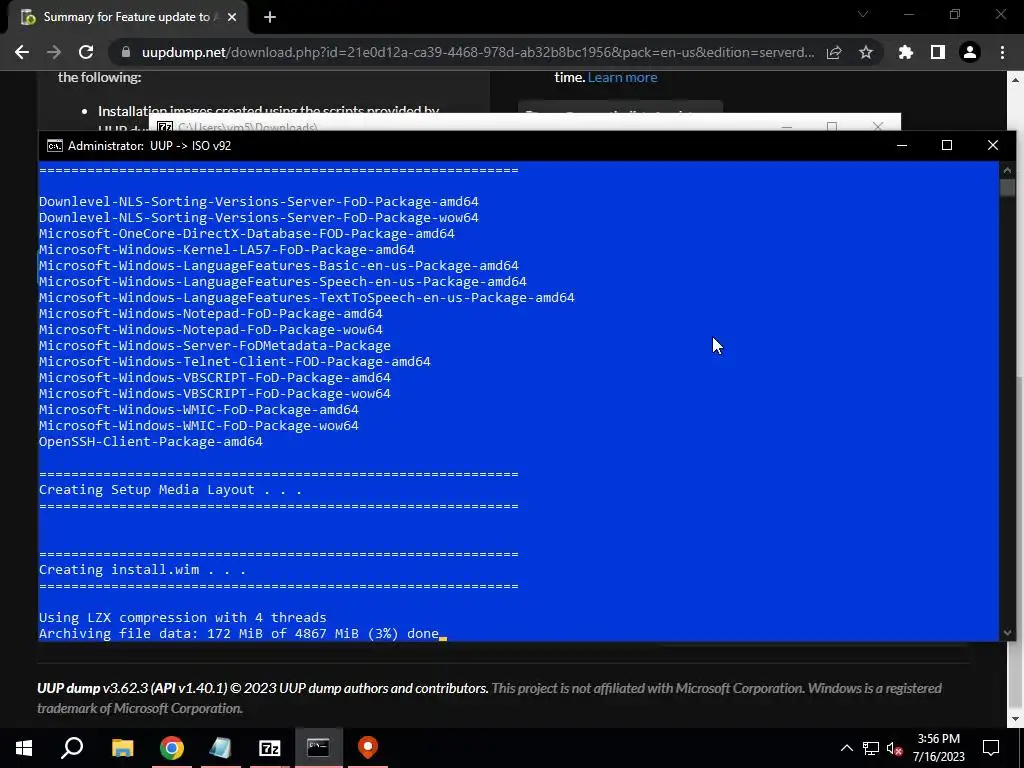Click 'Microsoft-OneCore-DirectX-Database-FOD-Package-amd64' line
Screen dimensions: 1024x768
247,234
